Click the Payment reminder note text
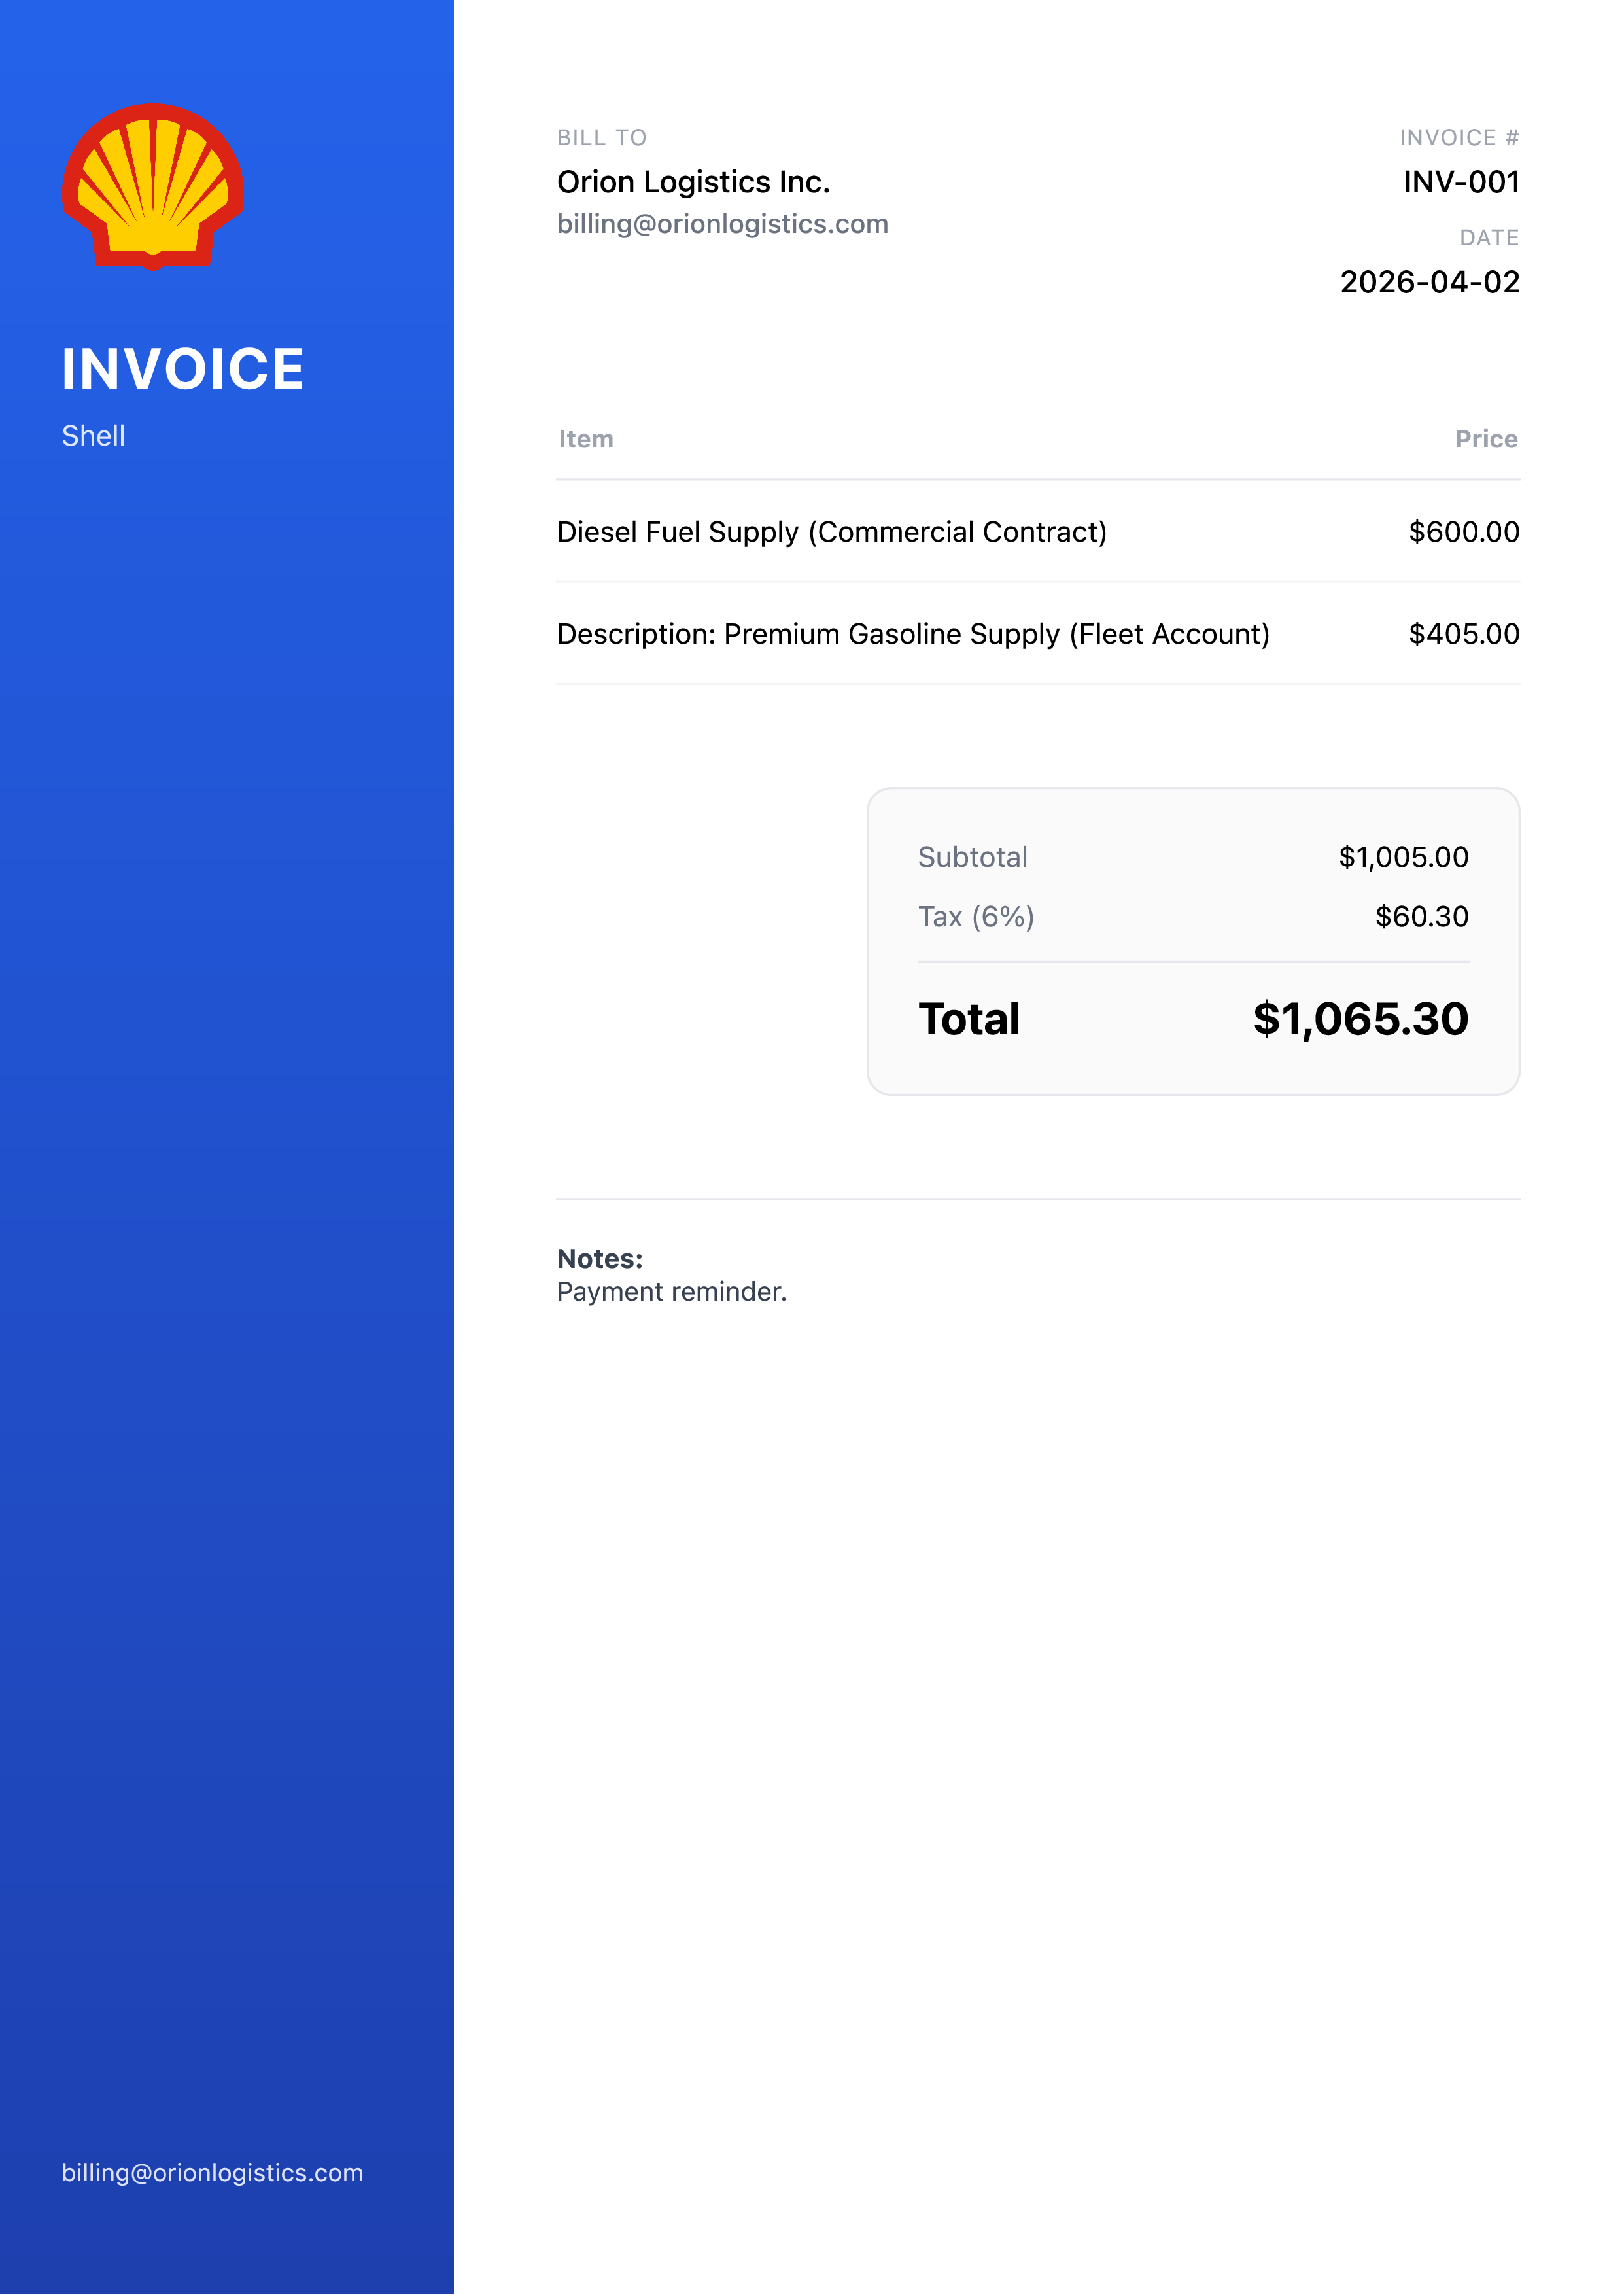 tap(671, 1292)
